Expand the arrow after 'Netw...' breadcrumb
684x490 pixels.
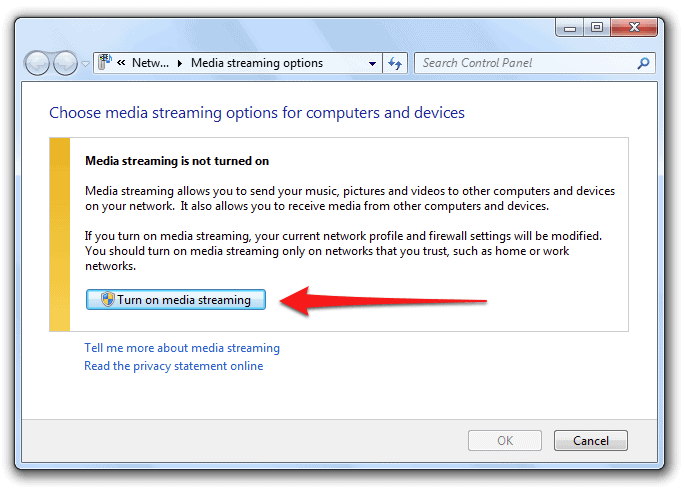click(180, 63)
